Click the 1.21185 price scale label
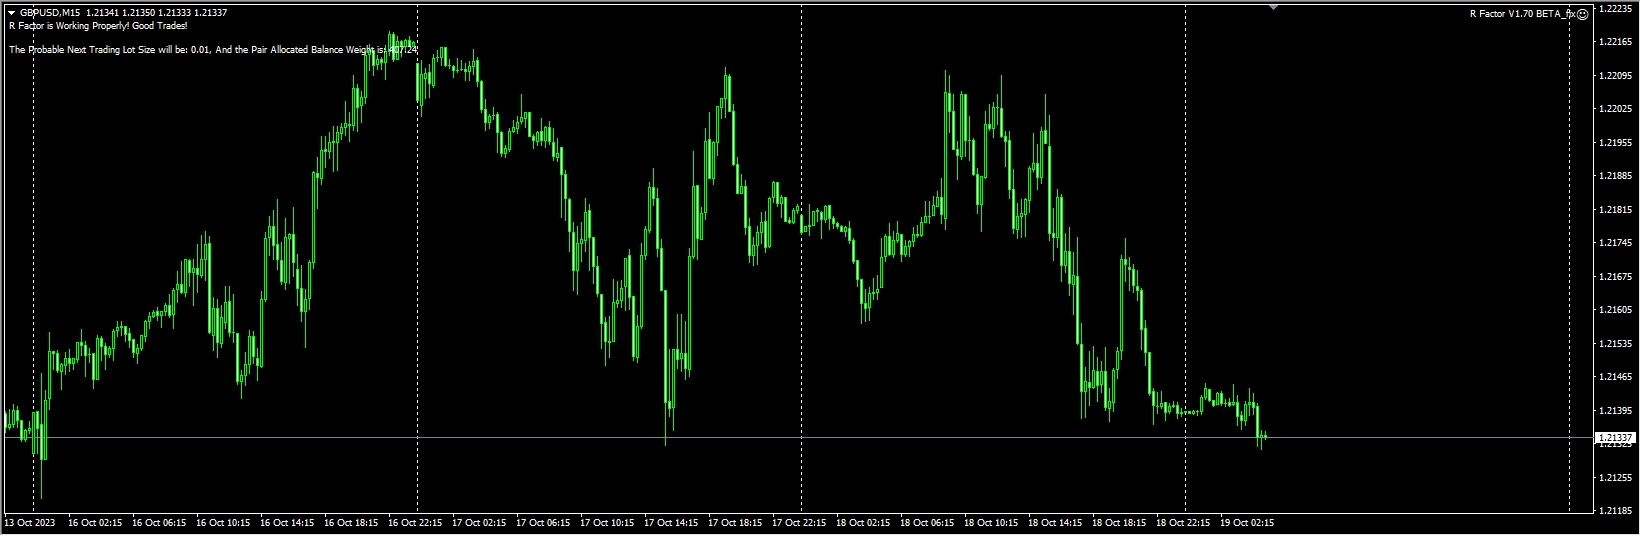Viewport: 1641px width, 536px height. click(1616, 511)
